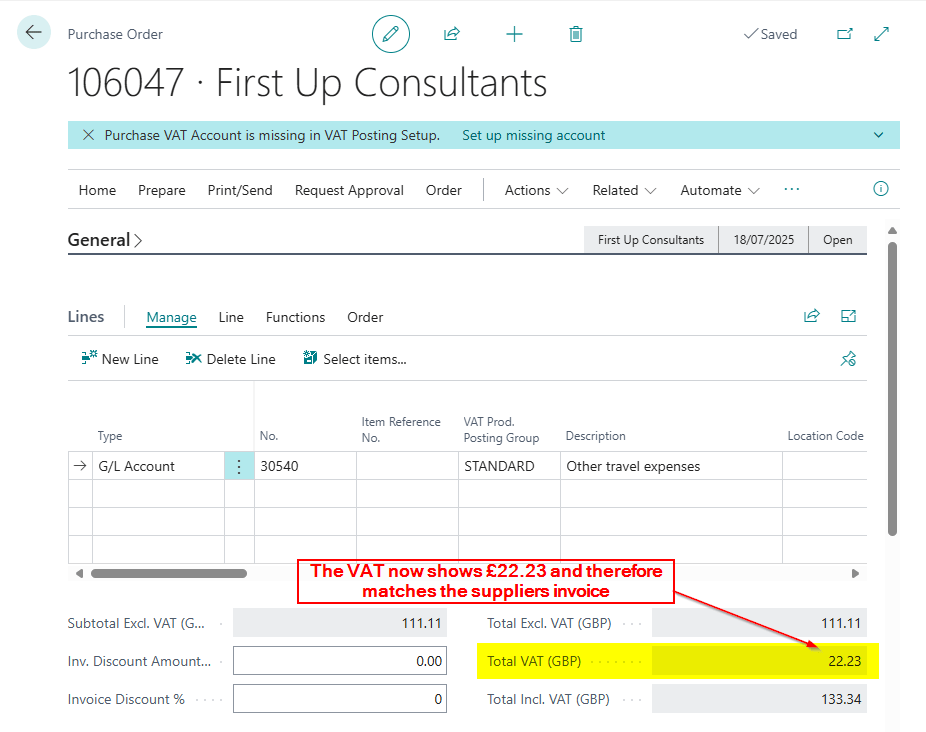Open the Related dropdown menu

click(624, 190)
